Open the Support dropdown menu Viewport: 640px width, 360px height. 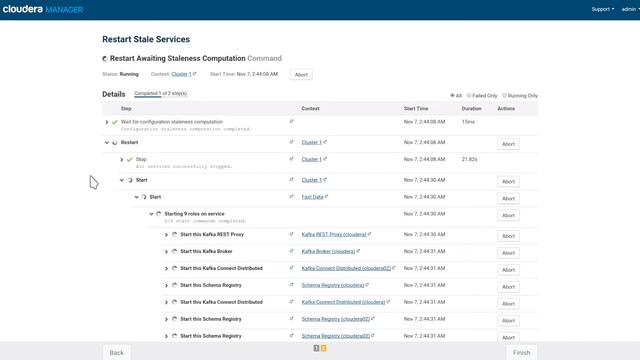tap(603, 9)
